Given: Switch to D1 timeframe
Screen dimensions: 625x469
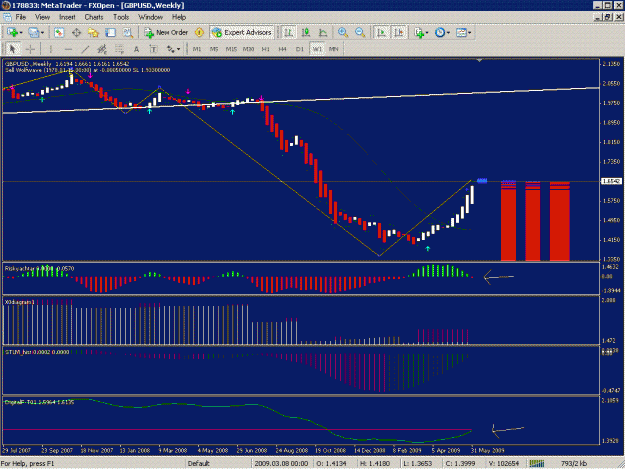Looking at the screenshot, I should point(300,49).
